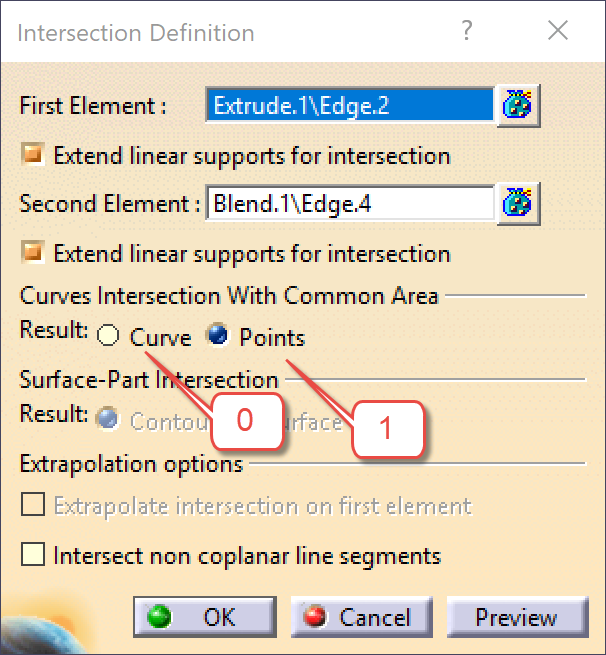Click the Intersection Definition title bar
The height and width of the screenshot is (655, 606).
[230, 32]
